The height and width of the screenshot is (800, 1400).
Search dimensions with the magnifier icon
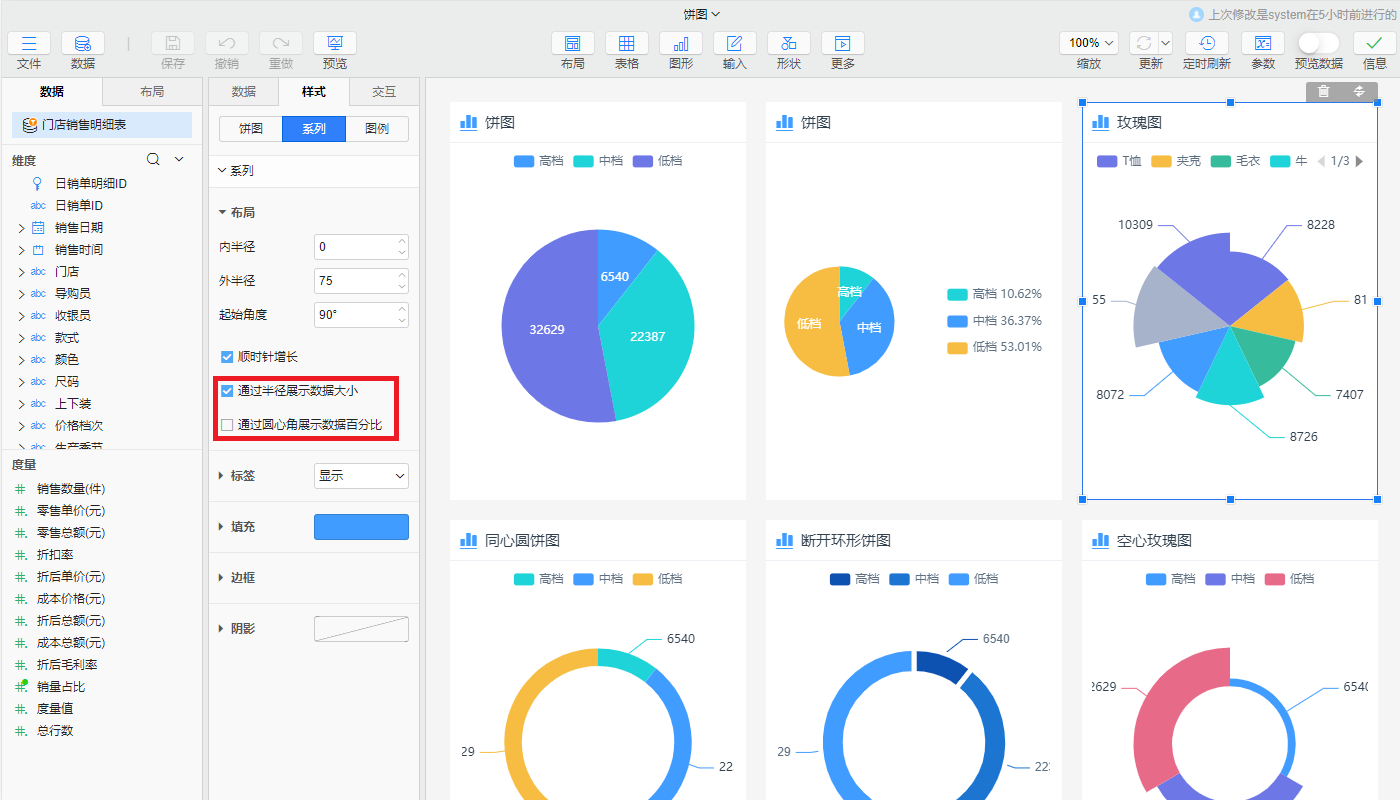[153, 159]
